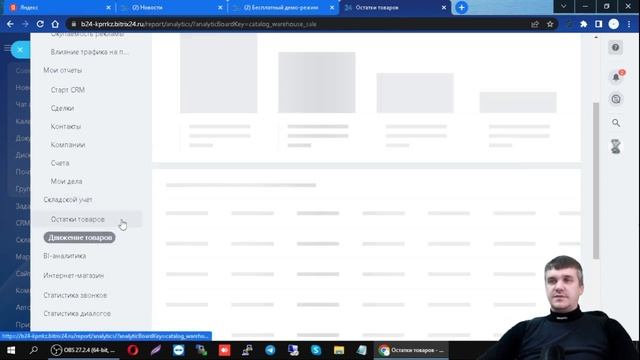Click the address bar URL field

(x=298, y=24)
